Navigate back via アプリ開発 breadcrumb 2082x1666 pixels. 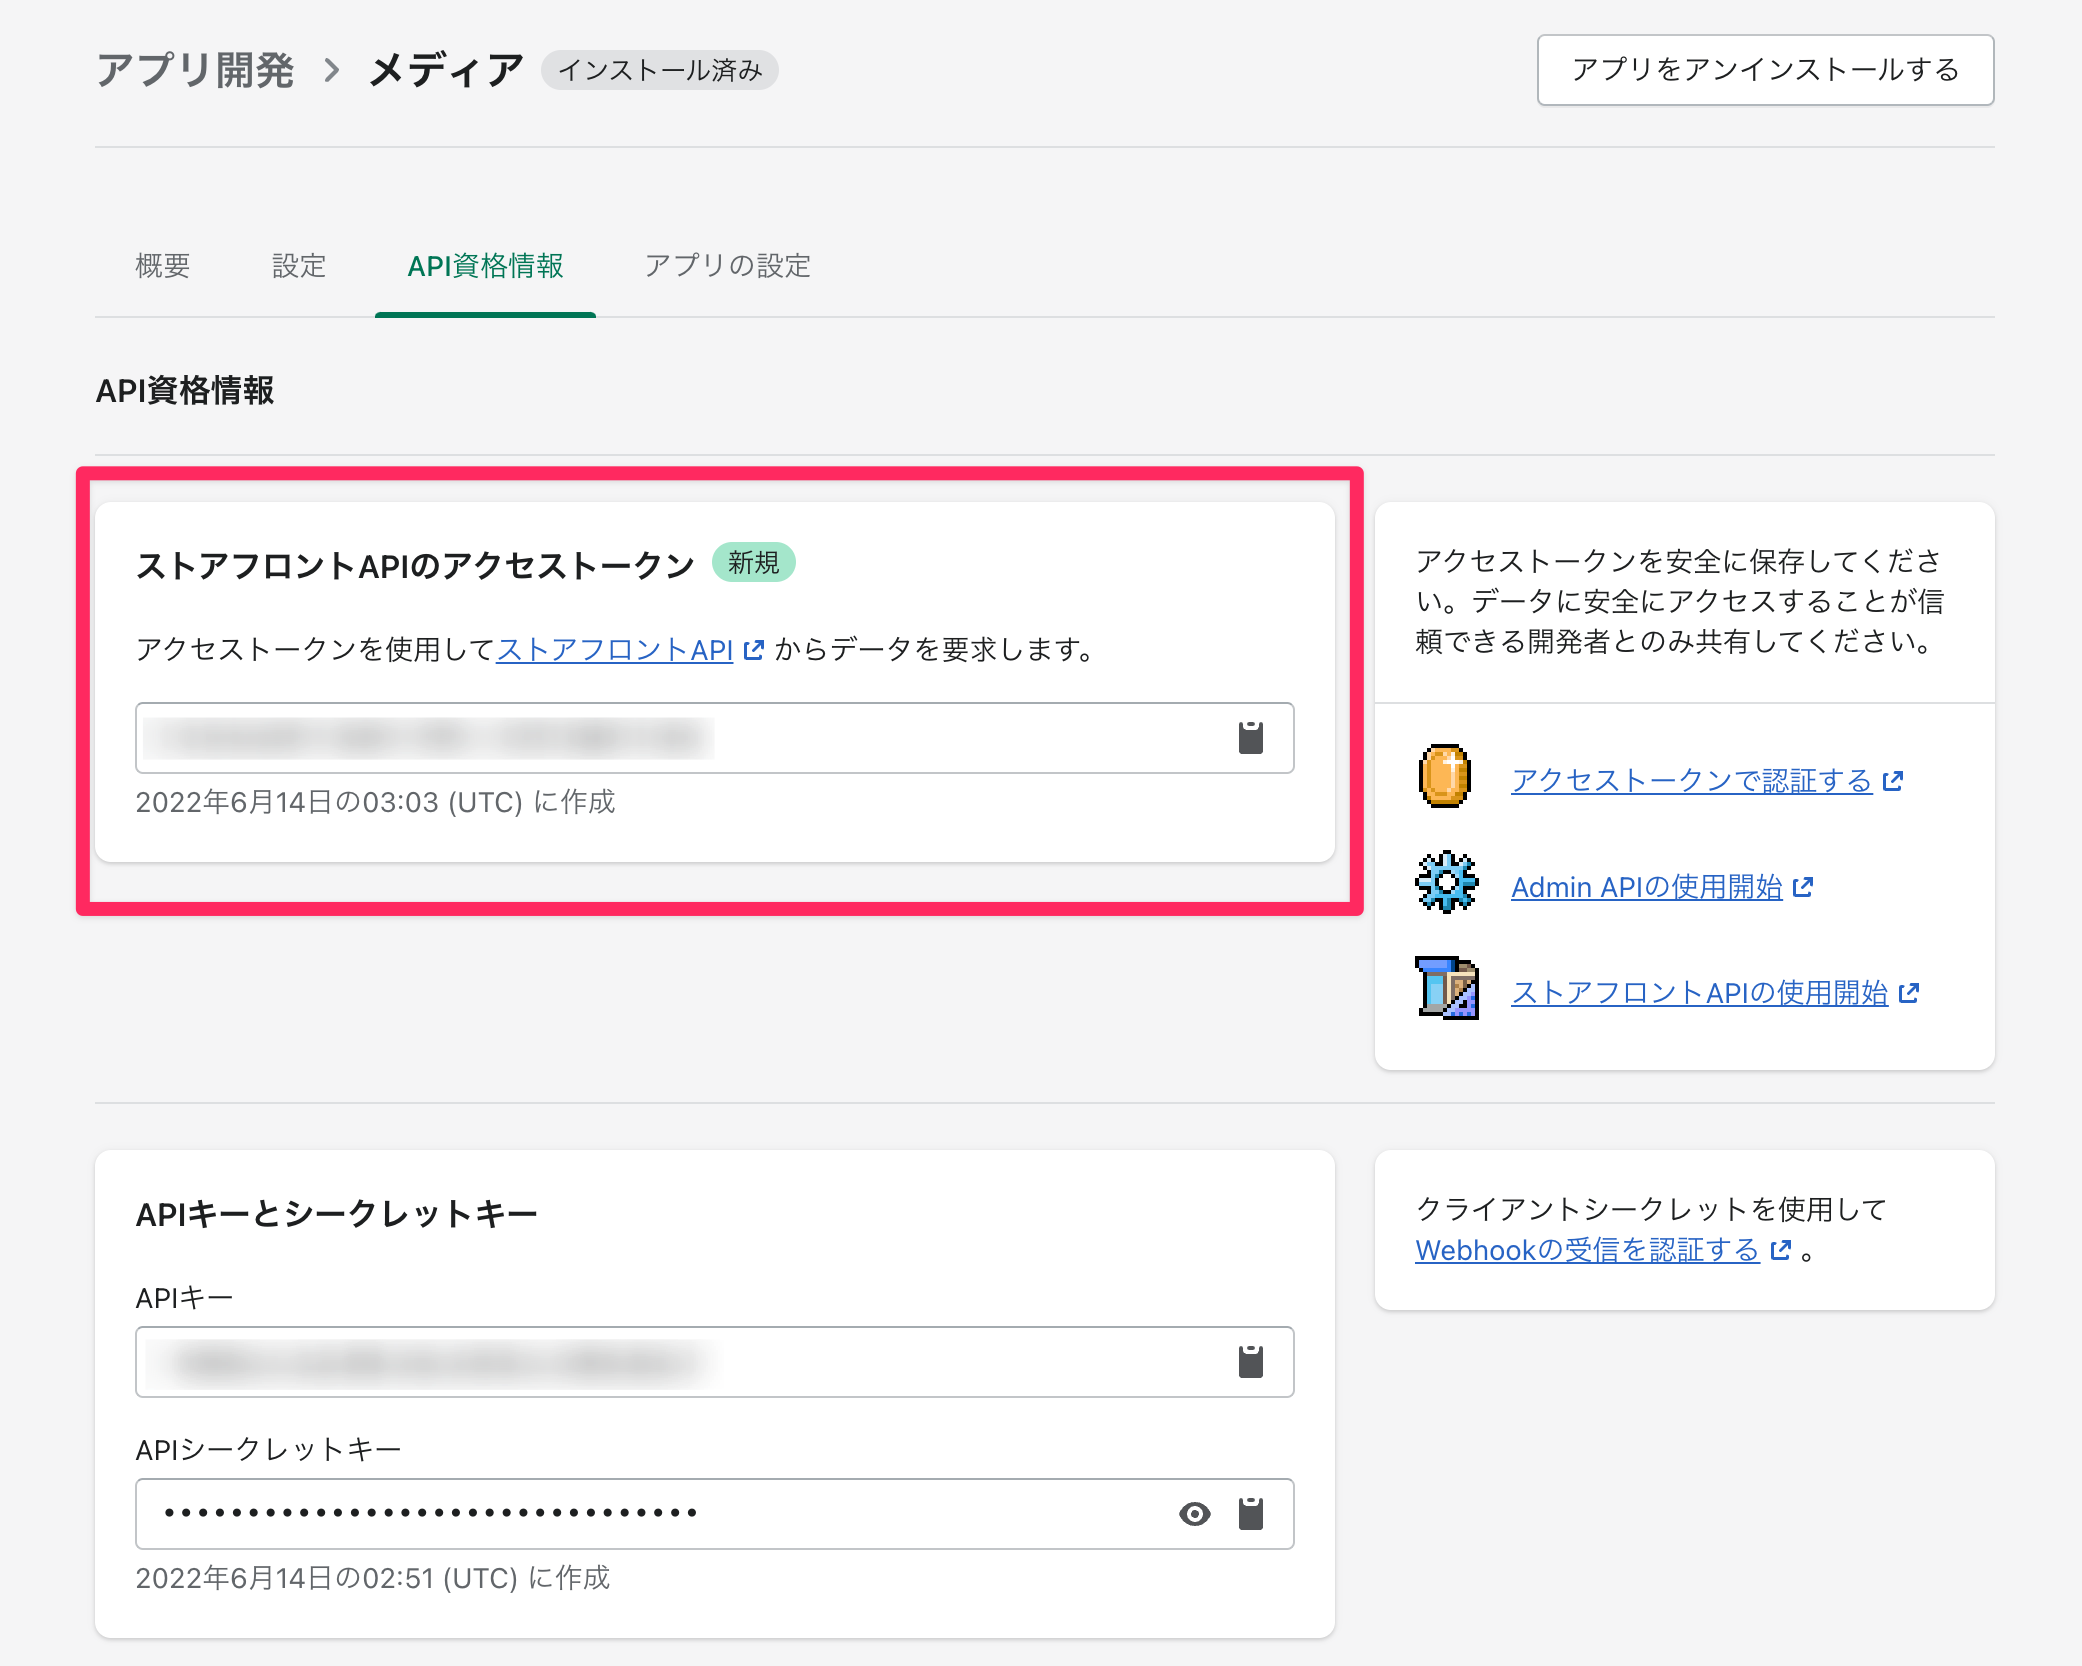(x=195, y=70)
